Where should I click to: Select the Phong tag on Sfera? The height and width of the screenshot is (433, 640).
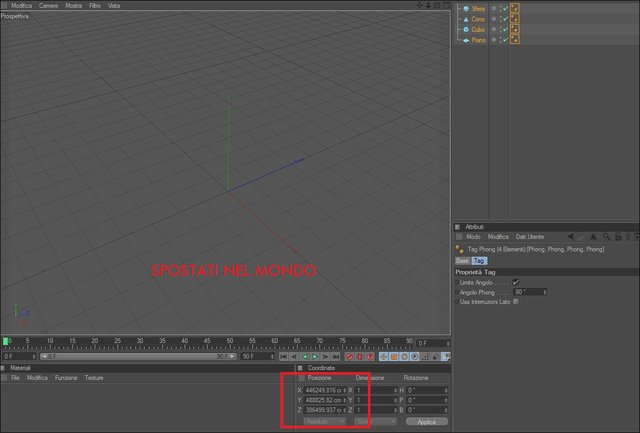tap(514, 8)
